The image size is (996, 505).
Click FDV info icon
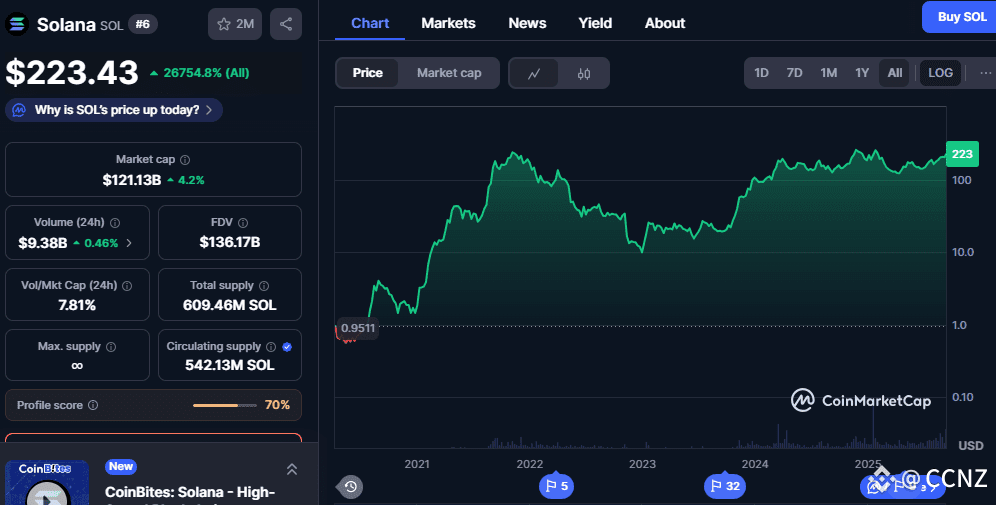click(x=243, y=223)
